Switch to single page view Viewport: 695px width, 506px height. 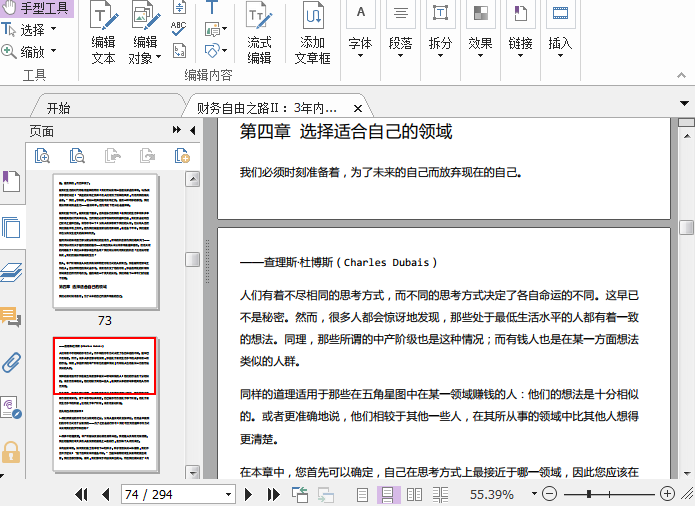tap(363, 494)
